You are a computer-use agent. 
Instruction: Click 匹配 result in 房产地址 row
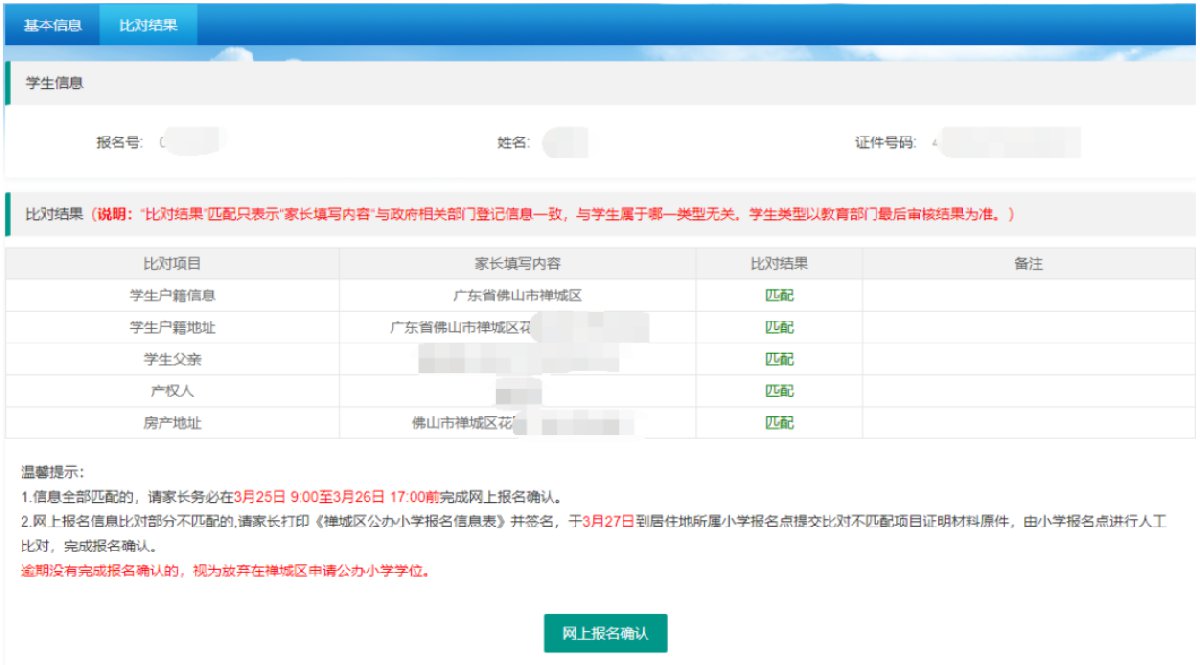(x=779, y=423)
